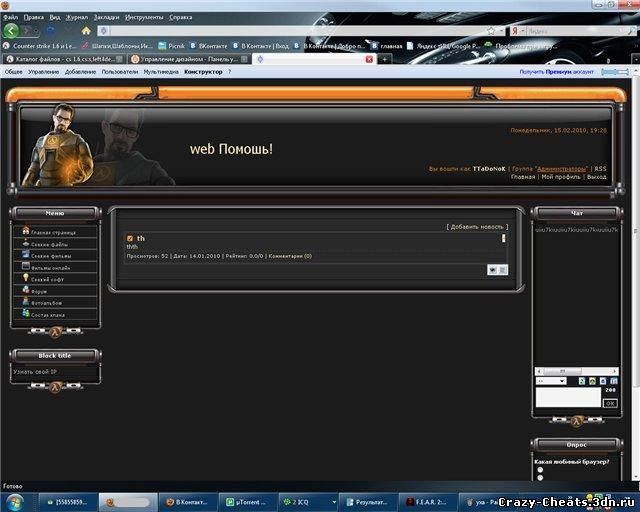Open the Конструктор admin menu
This screenshot has height=512, width=640.
[x=203, y=72]
